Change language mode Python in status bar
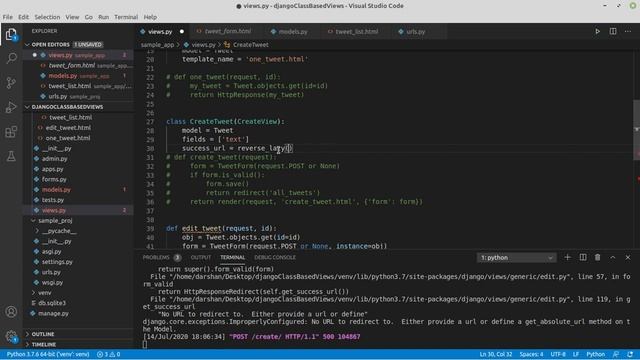The height and width of the screenshot is (360, 640). click(596, 354)
